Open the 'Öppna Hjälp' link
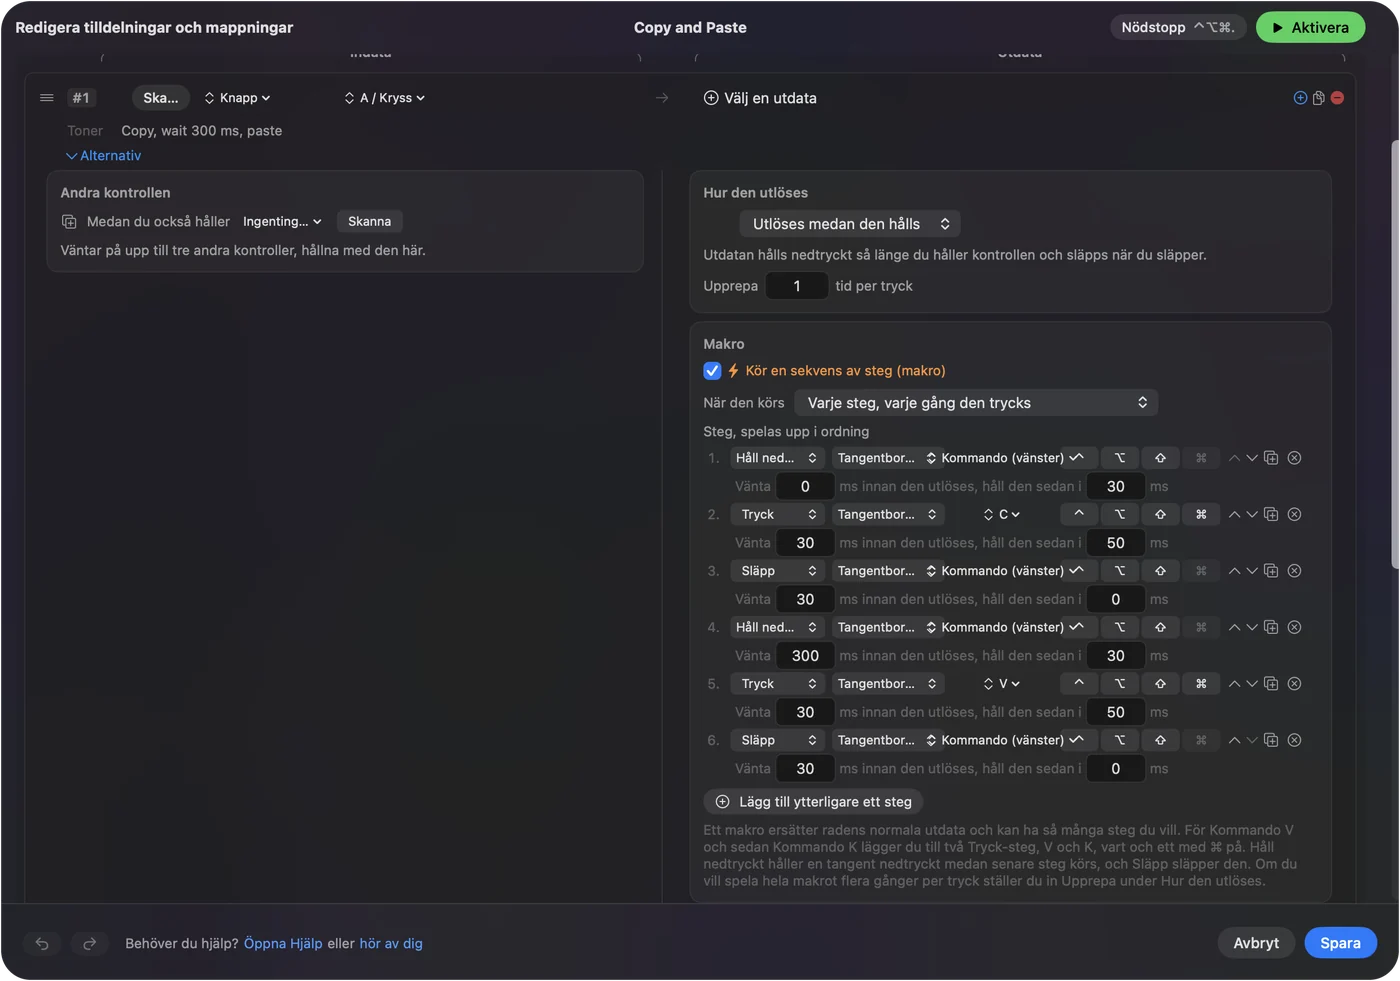Image resolution: width=1400 pixels, height=981 pixels. 283,944
